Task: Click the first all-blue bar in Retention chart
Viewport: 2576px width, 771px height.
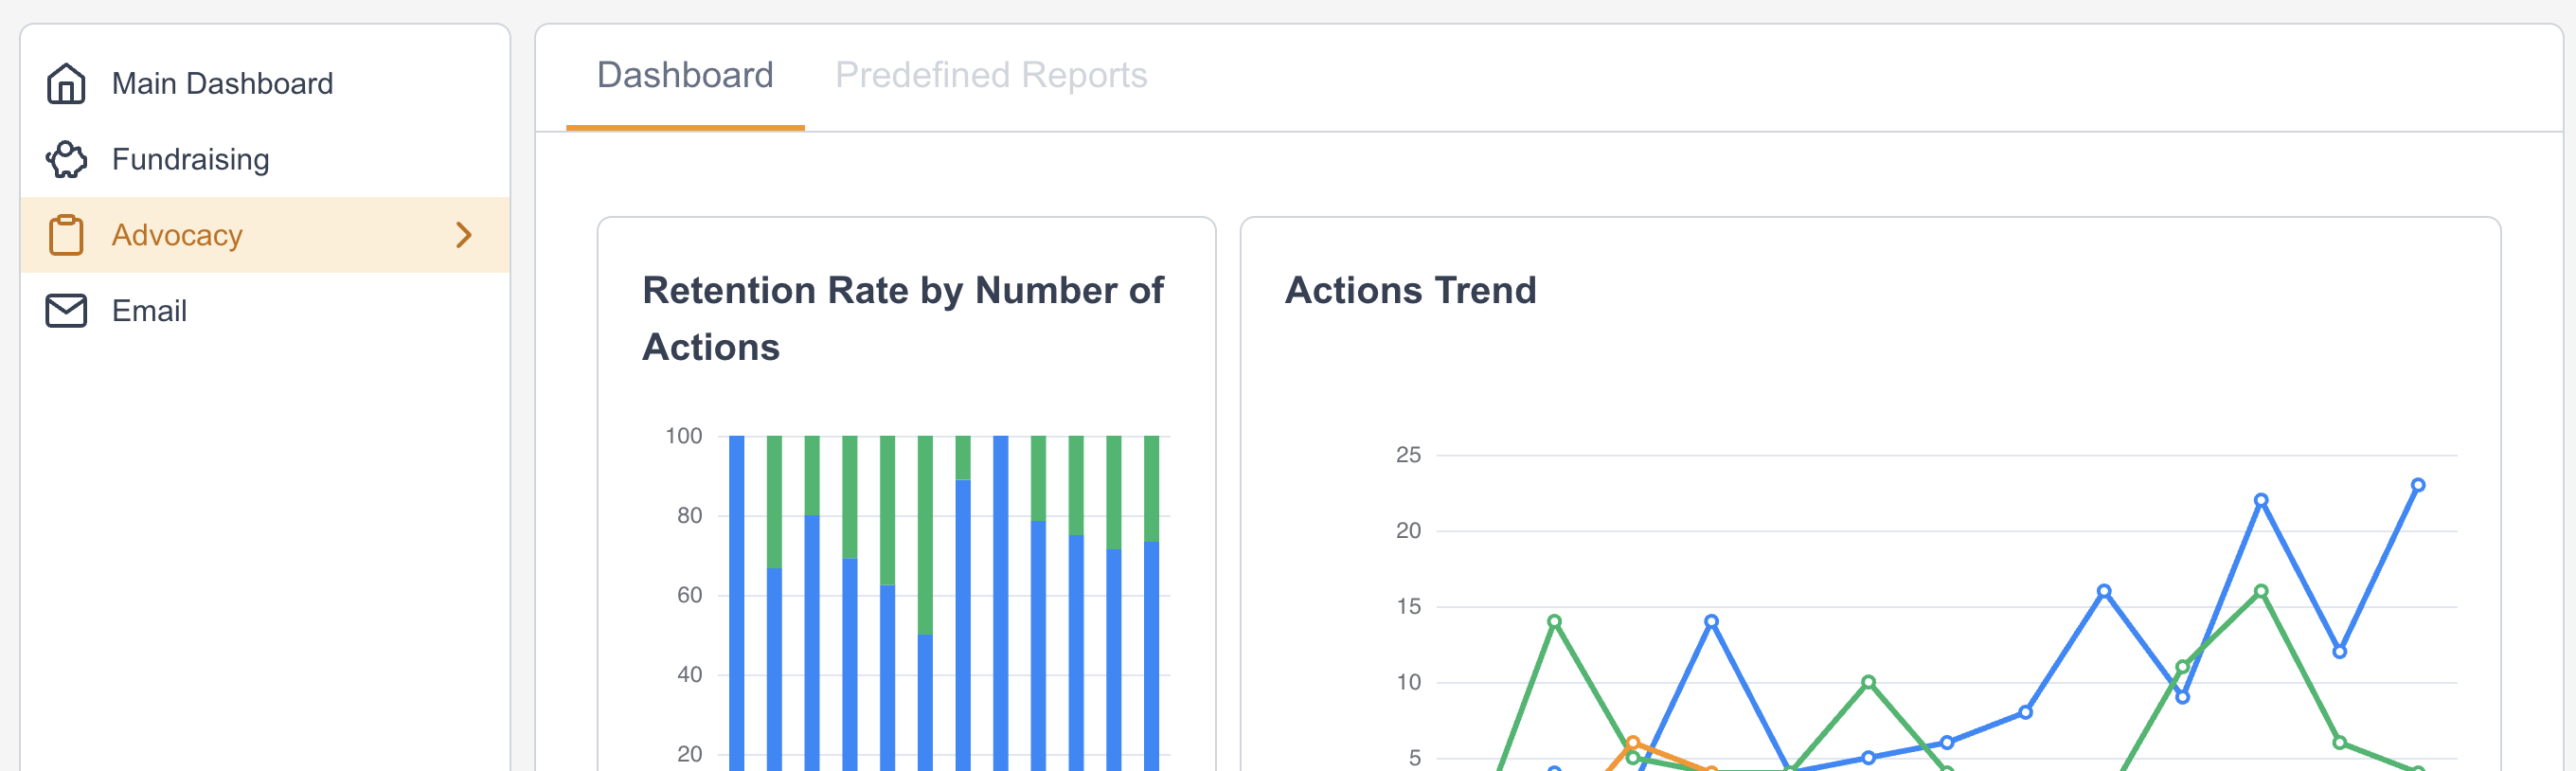Action: (x=736, y=600)
